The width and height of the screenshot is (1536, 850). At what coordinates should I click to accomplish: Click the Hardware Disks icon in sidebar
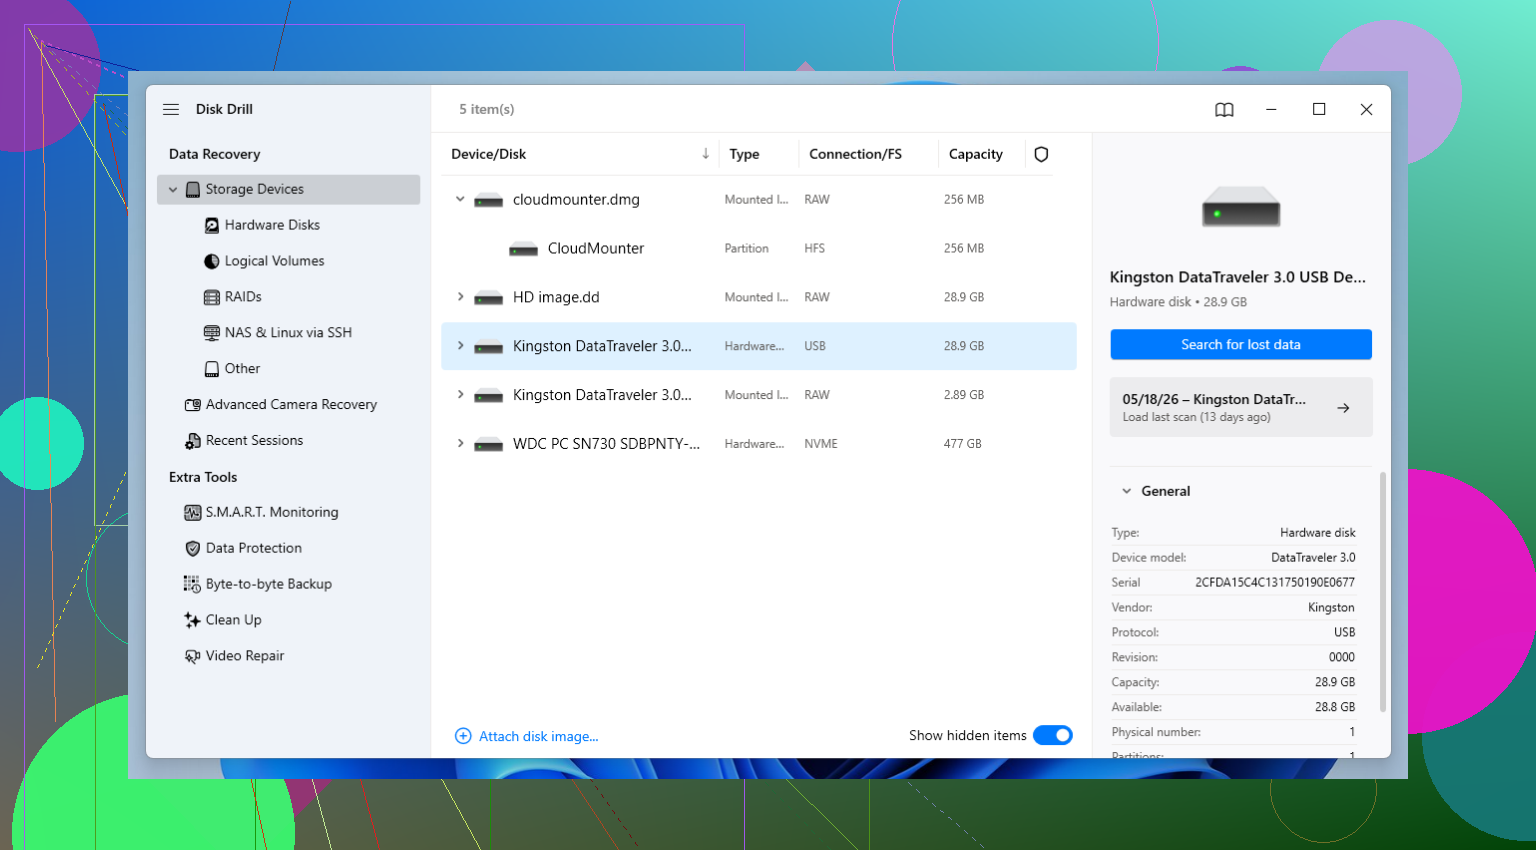pyautogui.click(x=212, y=225)
